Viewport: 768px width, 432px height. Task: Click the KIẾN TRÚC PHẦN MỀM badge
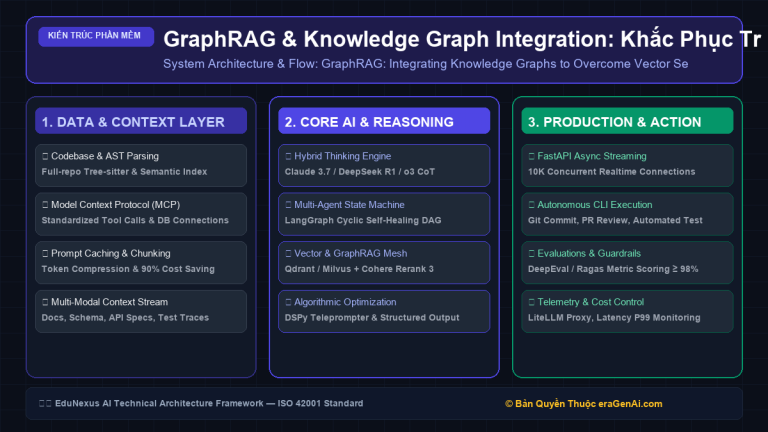click(x=96, y=36)
